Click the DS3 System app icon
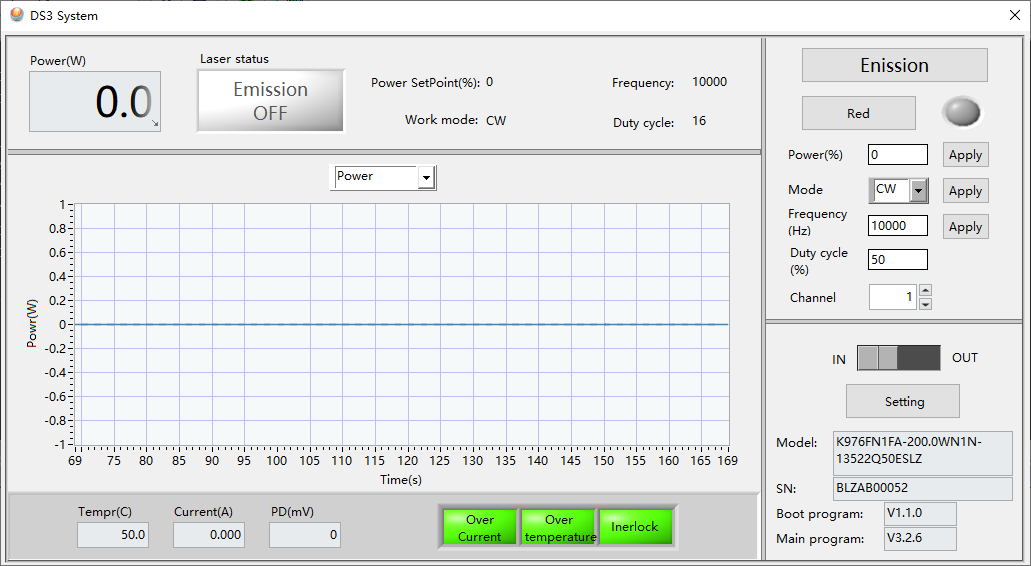The height and width of the screenshot is (566, 1031). click(16, 15)
